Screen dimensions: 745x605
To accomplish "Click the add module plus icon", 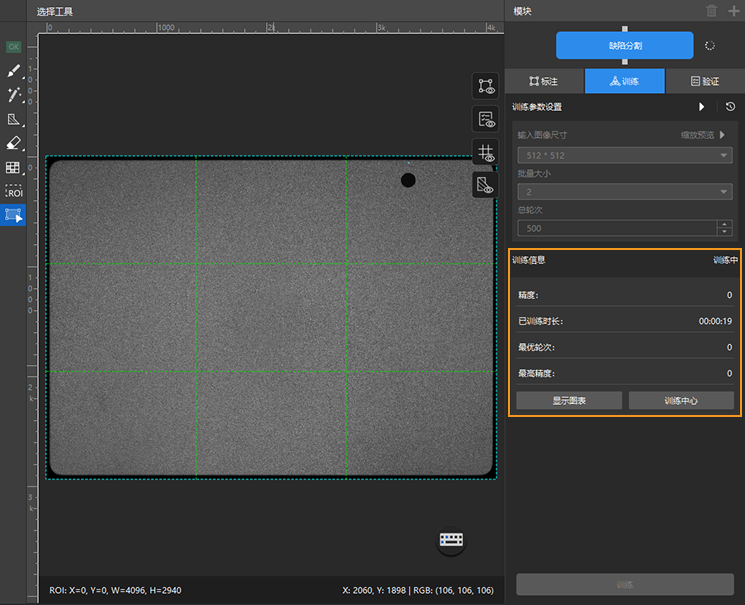I will point(734,11).
